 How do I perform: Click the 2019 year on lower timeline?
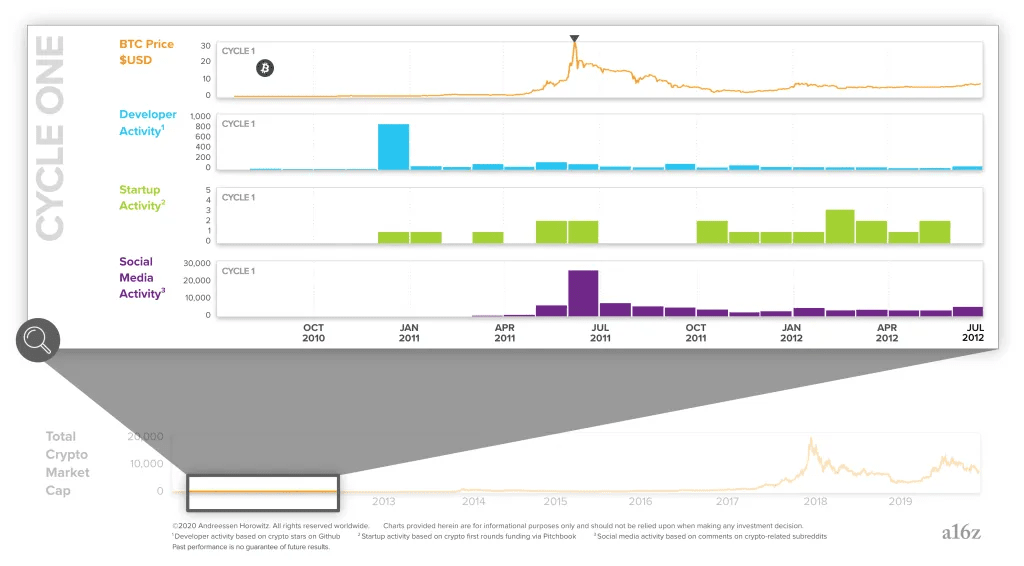point(900,501)
